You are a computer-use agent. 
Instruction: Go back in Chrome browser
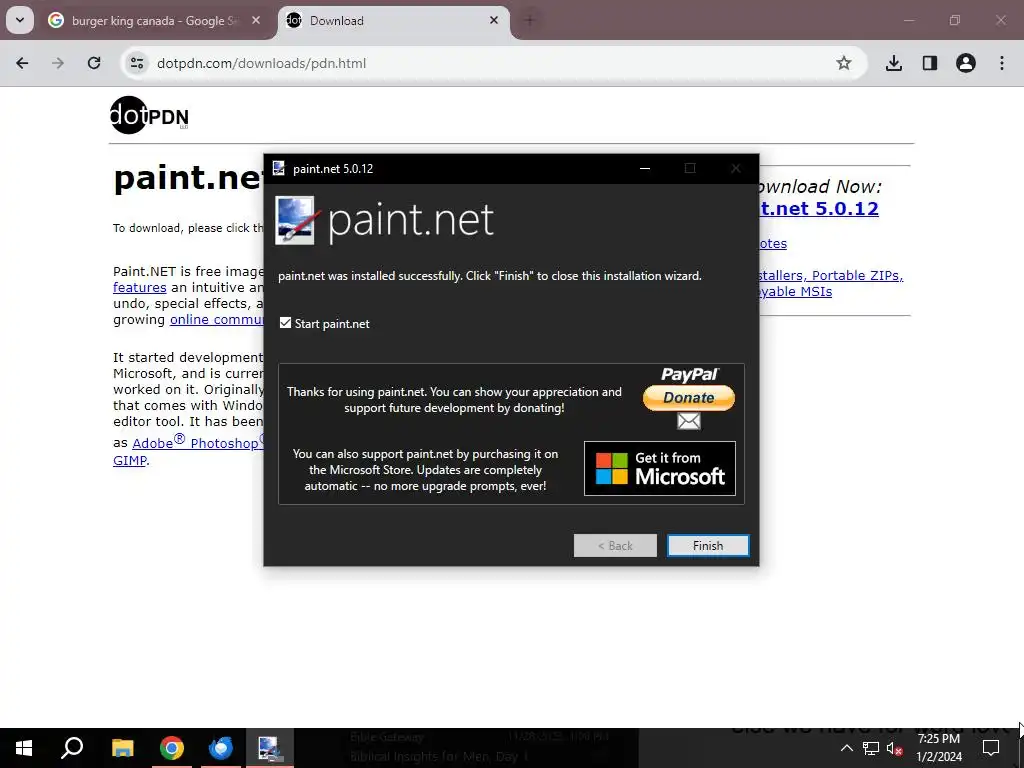[x=22, y=63]
